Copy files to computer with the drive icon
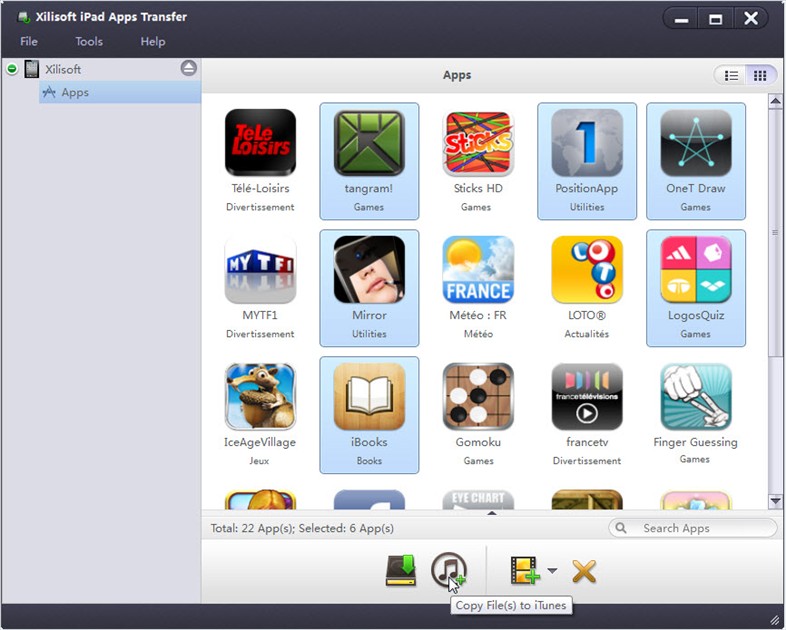 (x=401, y=570)
